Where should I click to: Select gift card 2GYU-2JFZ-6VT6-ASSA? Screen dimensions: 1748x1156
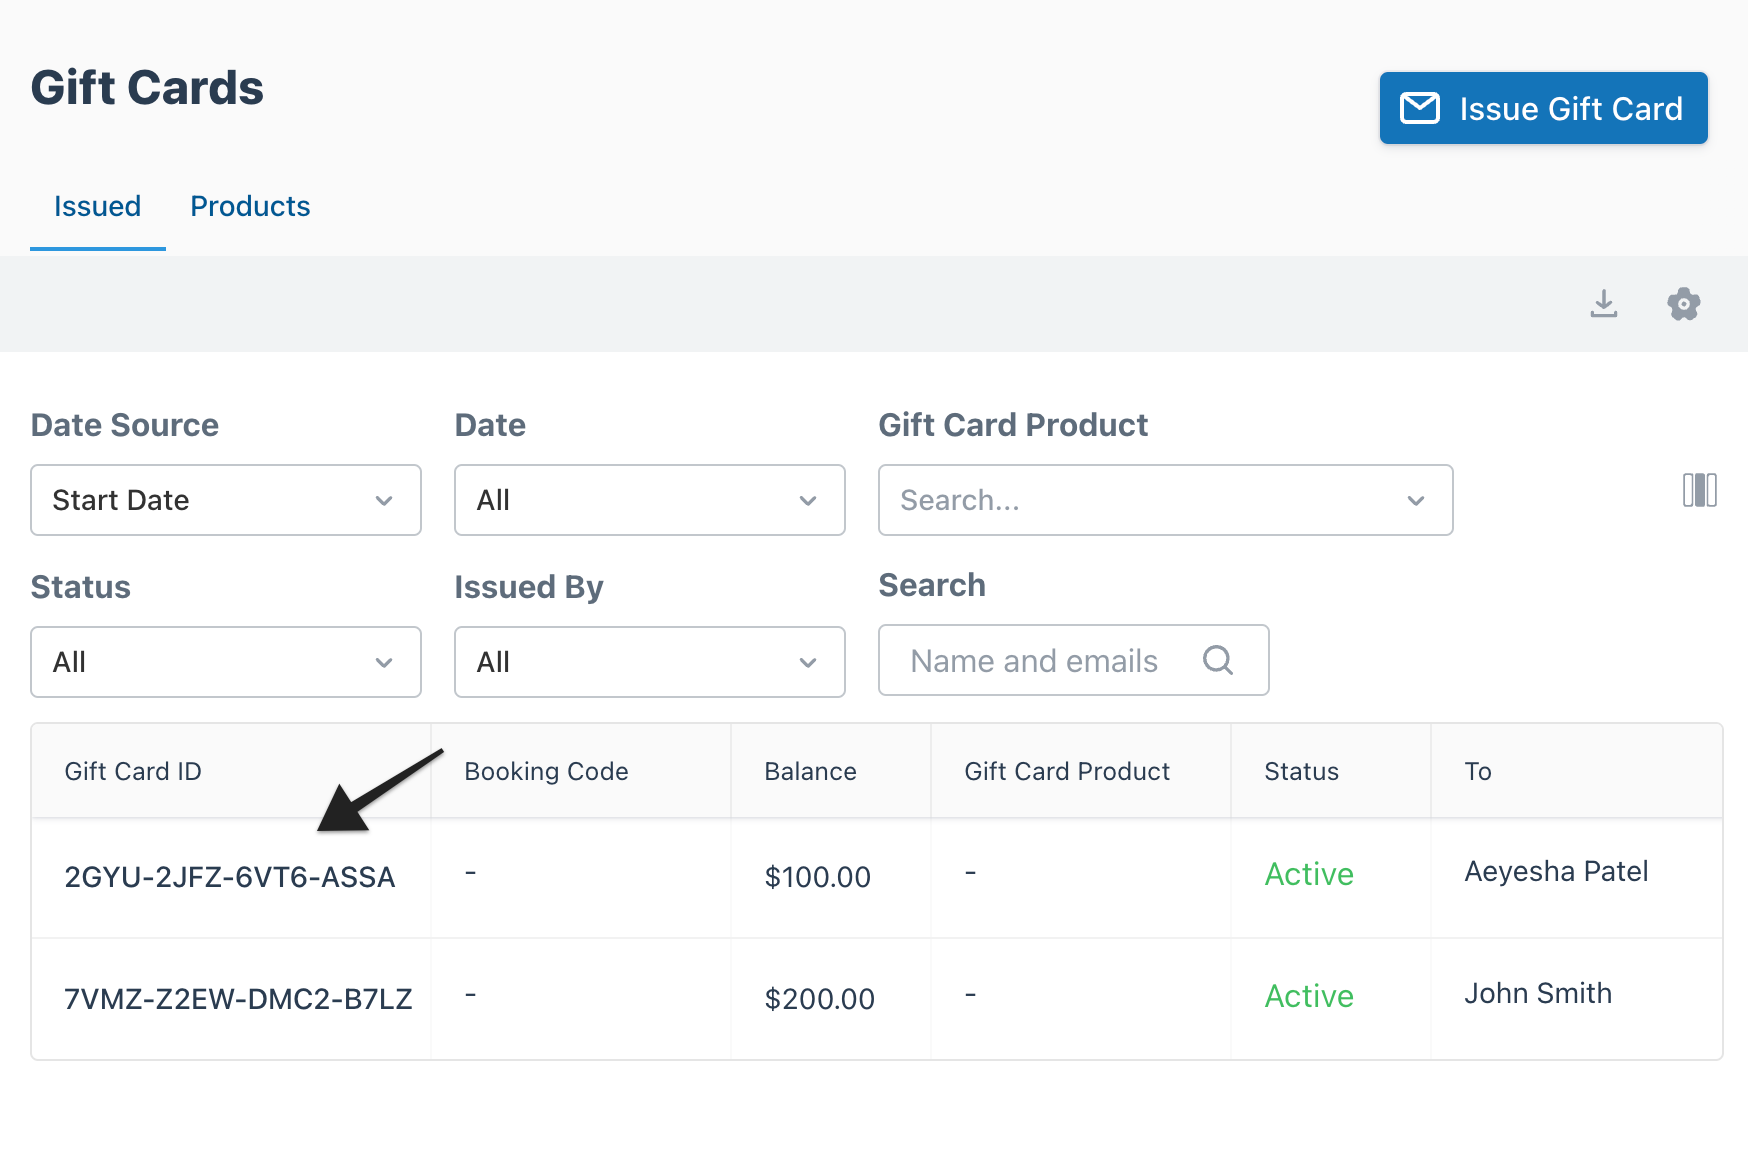click(230, 877)
